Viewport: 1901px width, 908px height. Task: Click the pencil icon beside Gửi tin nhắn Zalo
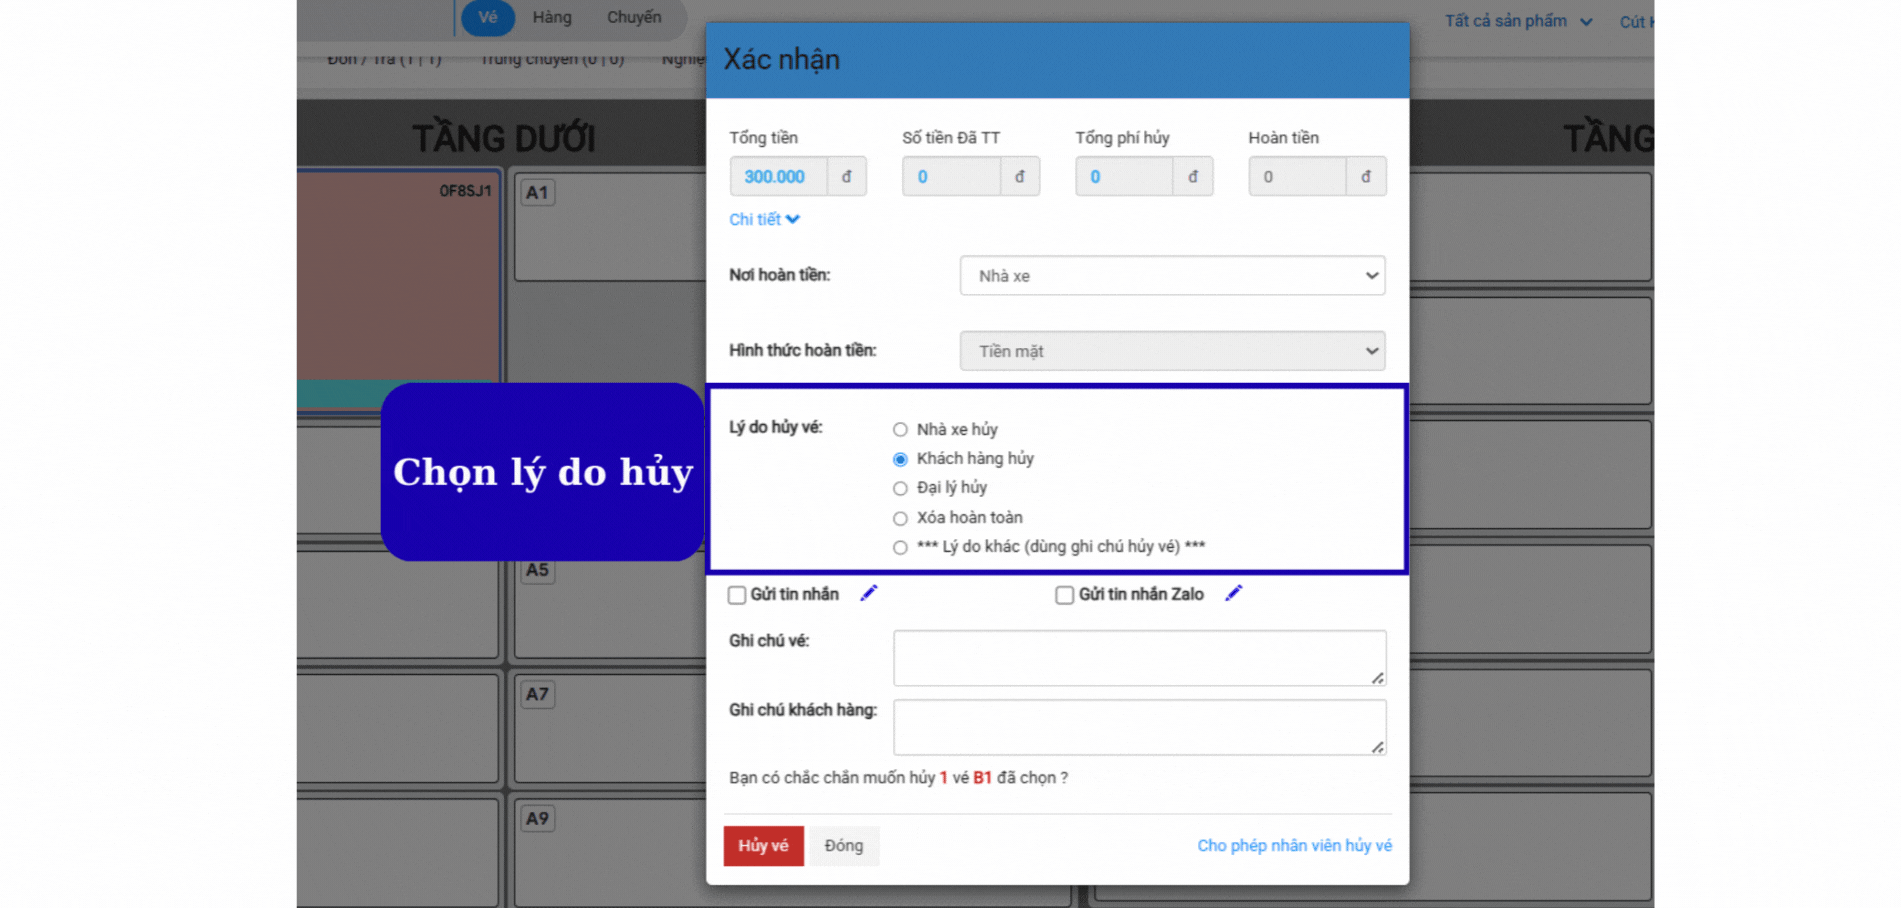point(1233,594)
